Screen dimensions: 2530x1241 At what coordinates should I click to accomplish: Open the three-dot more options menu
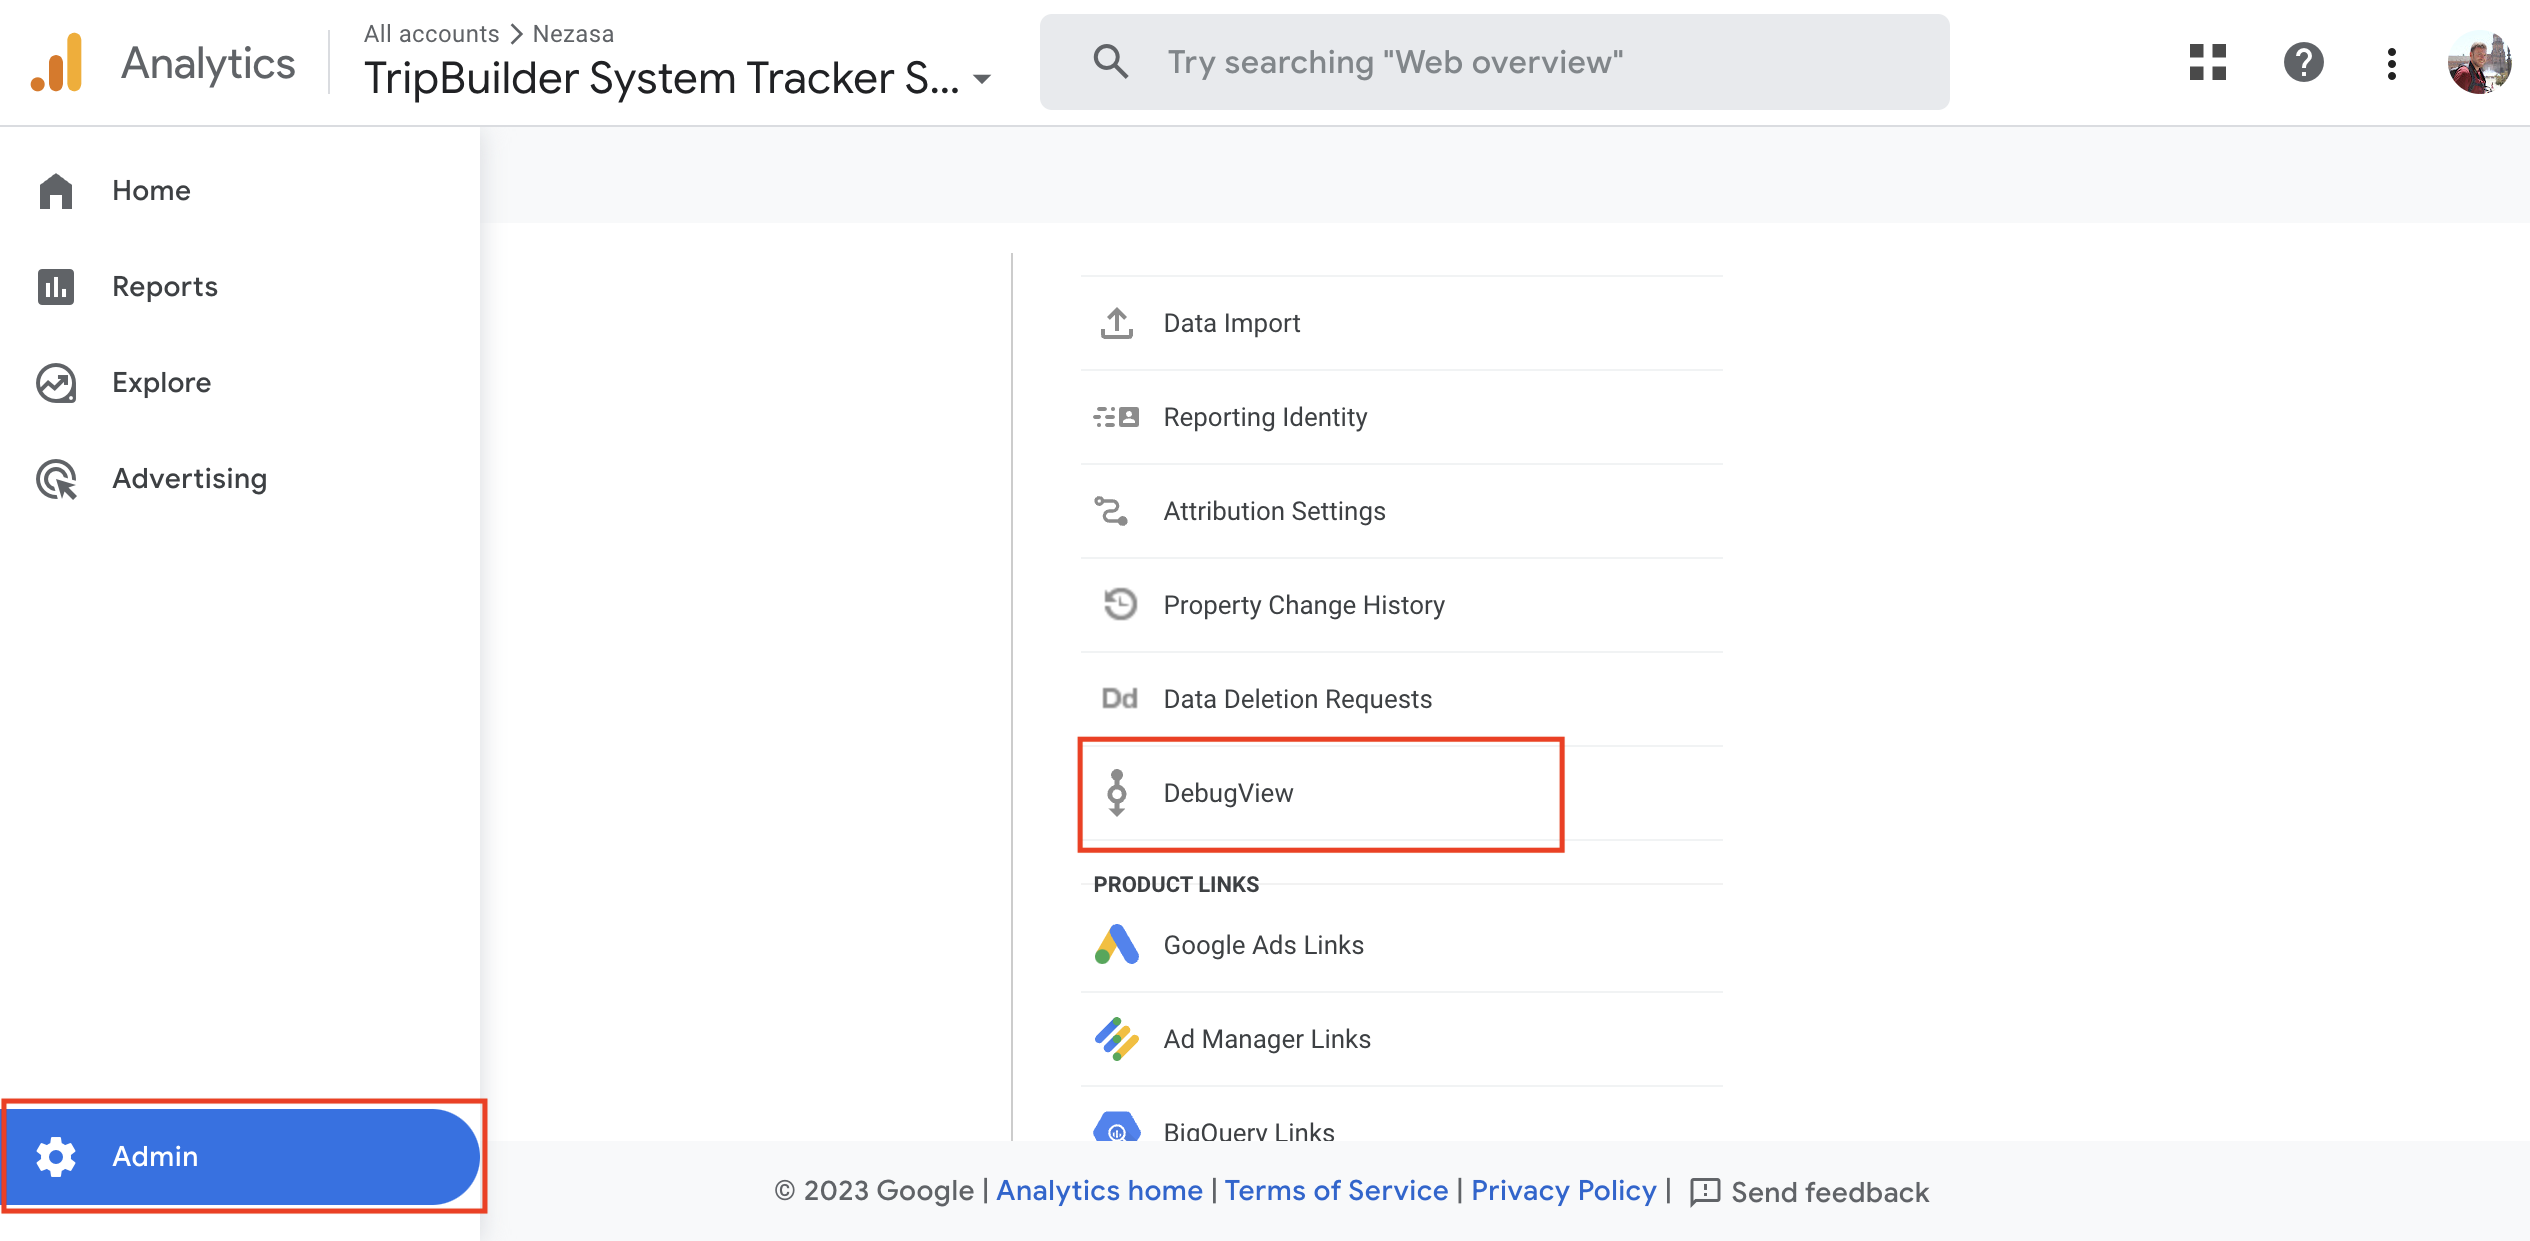pyautogui.click(x=2391, y=63)
